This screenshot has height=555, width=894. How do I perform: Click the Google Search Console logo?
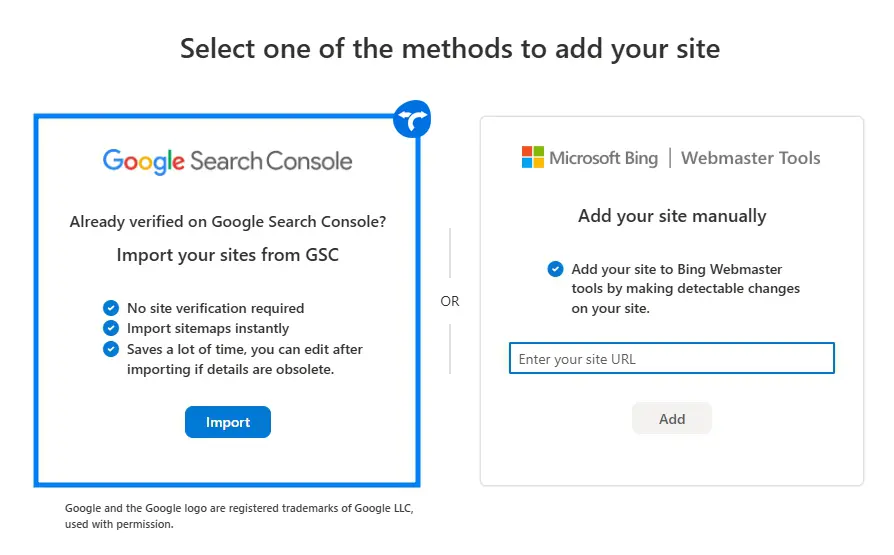tap(227, 160)
